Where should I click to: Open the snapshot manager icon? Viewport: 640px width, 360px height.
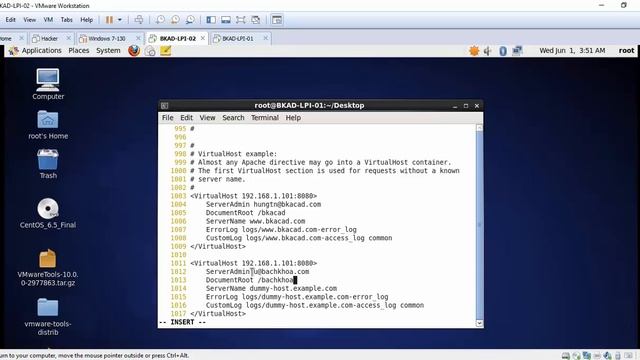pos(190,20)
